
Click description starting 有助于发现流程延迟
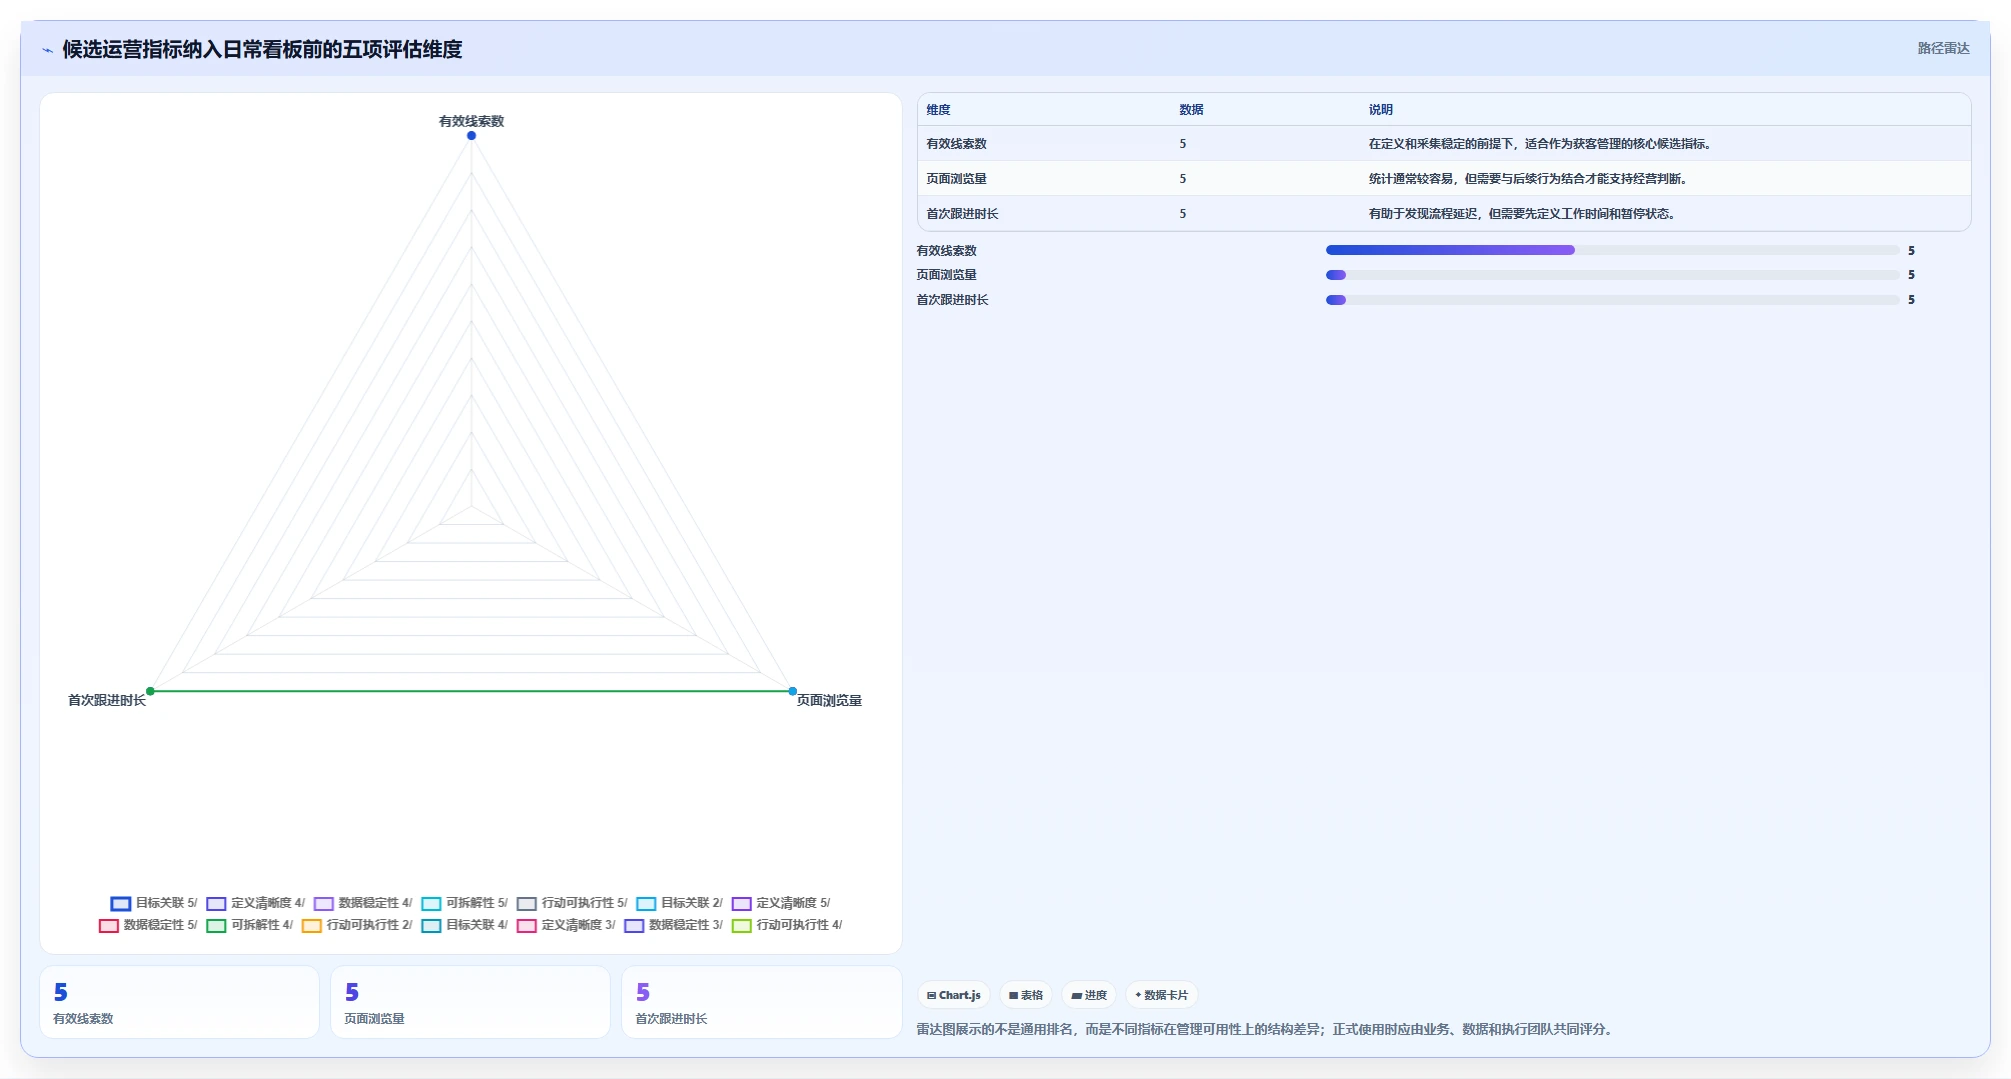(x=1524, y=214)
